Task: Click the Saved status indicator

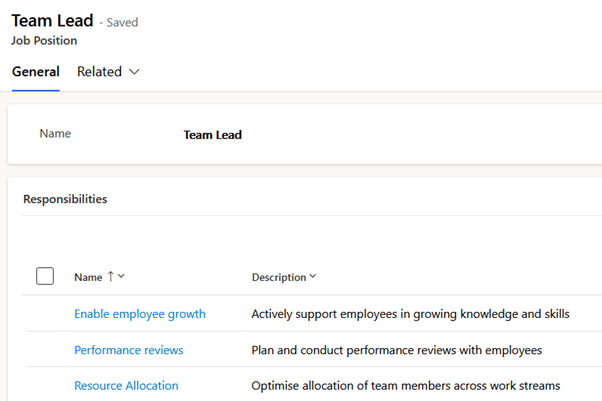Action: pyautogui.click(x=122, y=22)
